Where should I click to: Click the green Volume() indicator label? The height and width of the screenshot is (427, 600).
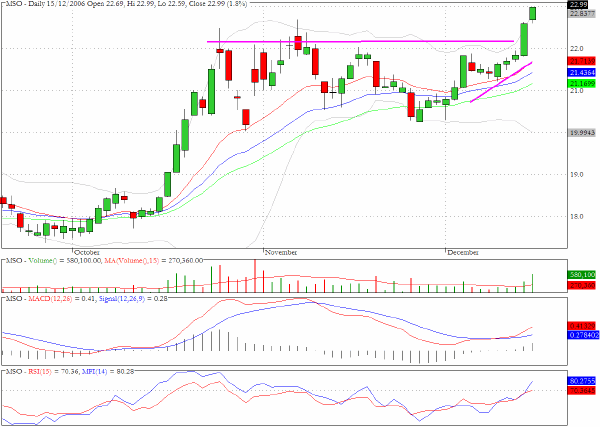tap(42, 261)
